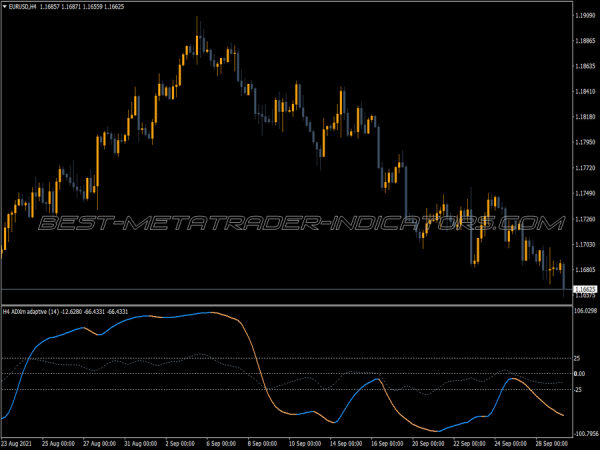Click the 25 level label on indicator scale

577,359
